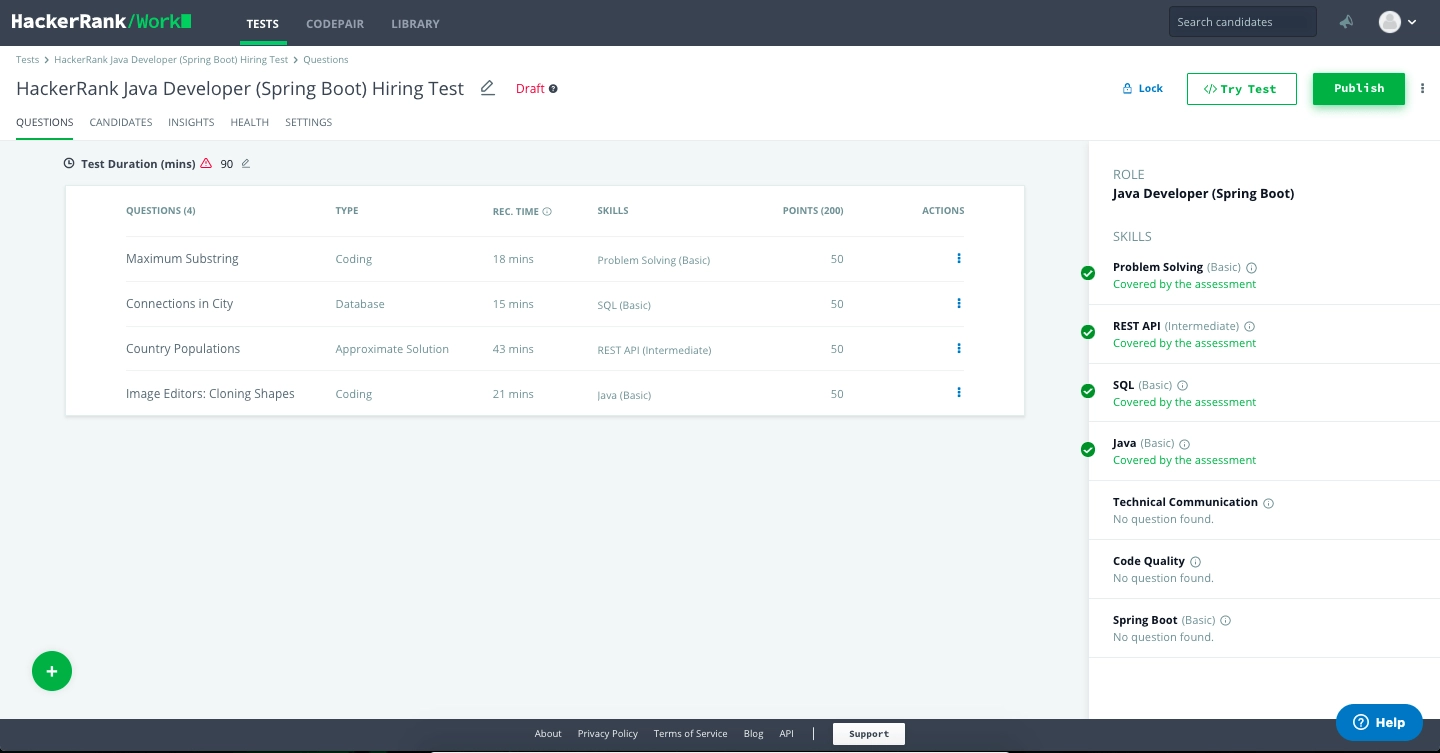
Task: Open the announcements megaphone icon
Action: 1347,22
